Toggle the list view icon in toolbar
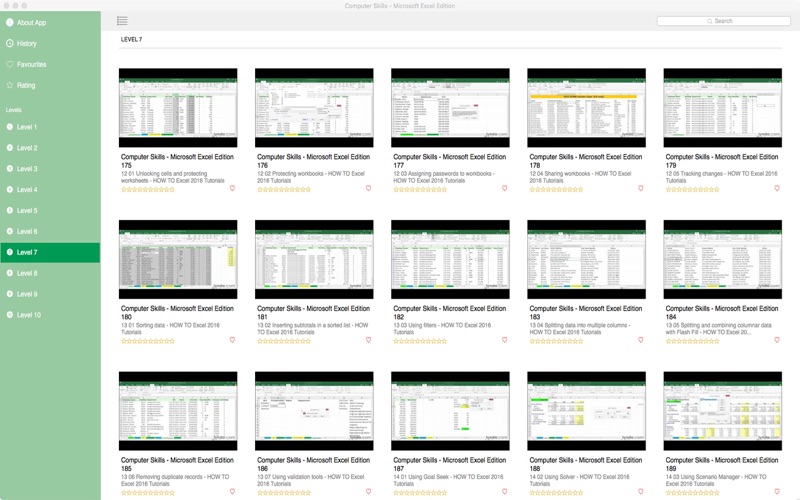Screen dimensions: 800x500 click(x=122, y=20)
